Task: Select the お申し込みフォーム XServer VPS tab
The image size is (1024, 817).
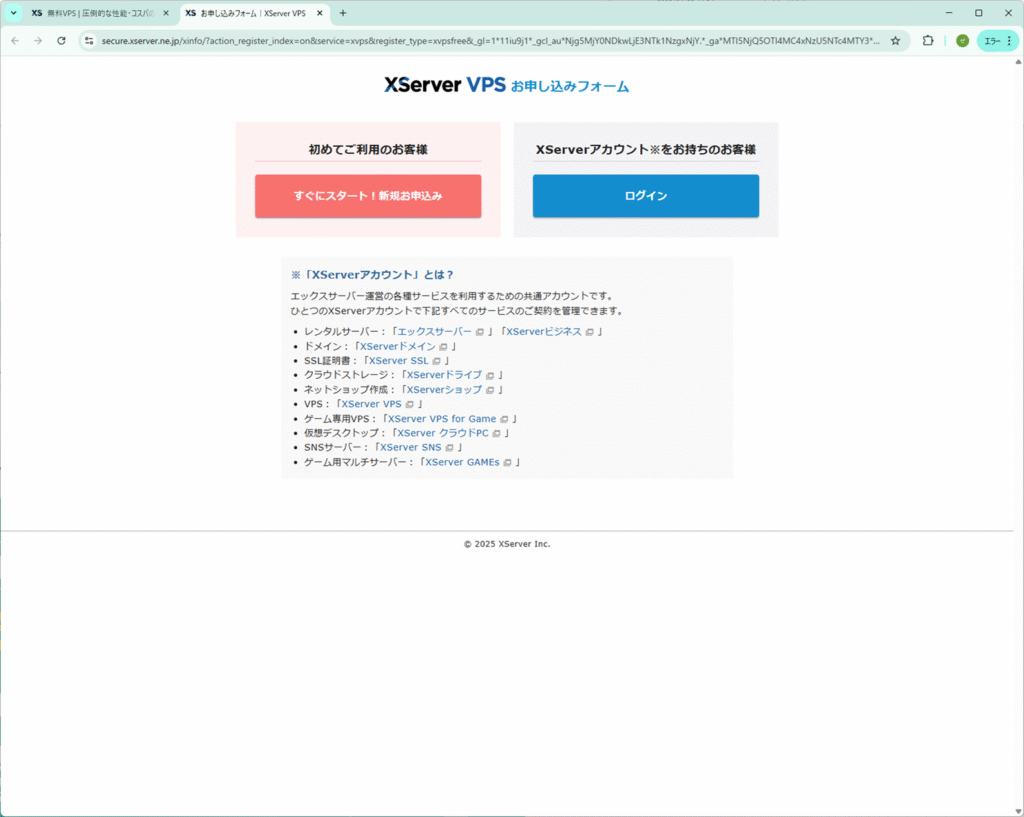Action: pyautogui.click(x=250, y=13)
